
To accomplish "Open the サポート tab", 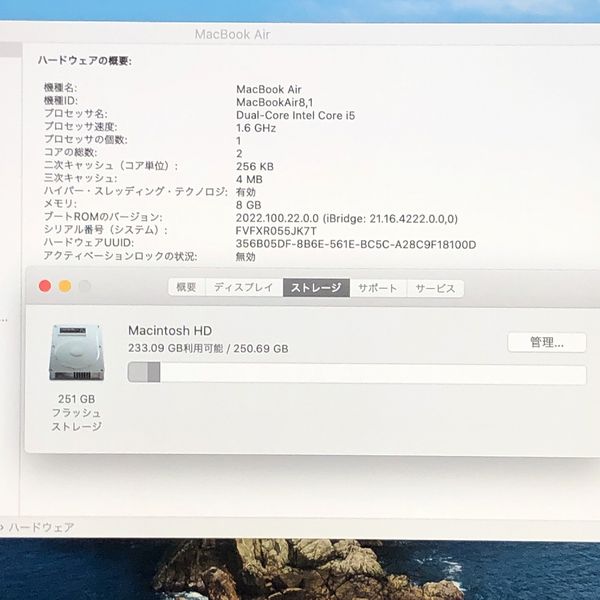I will pyautogui.click(x=378, y=288).
